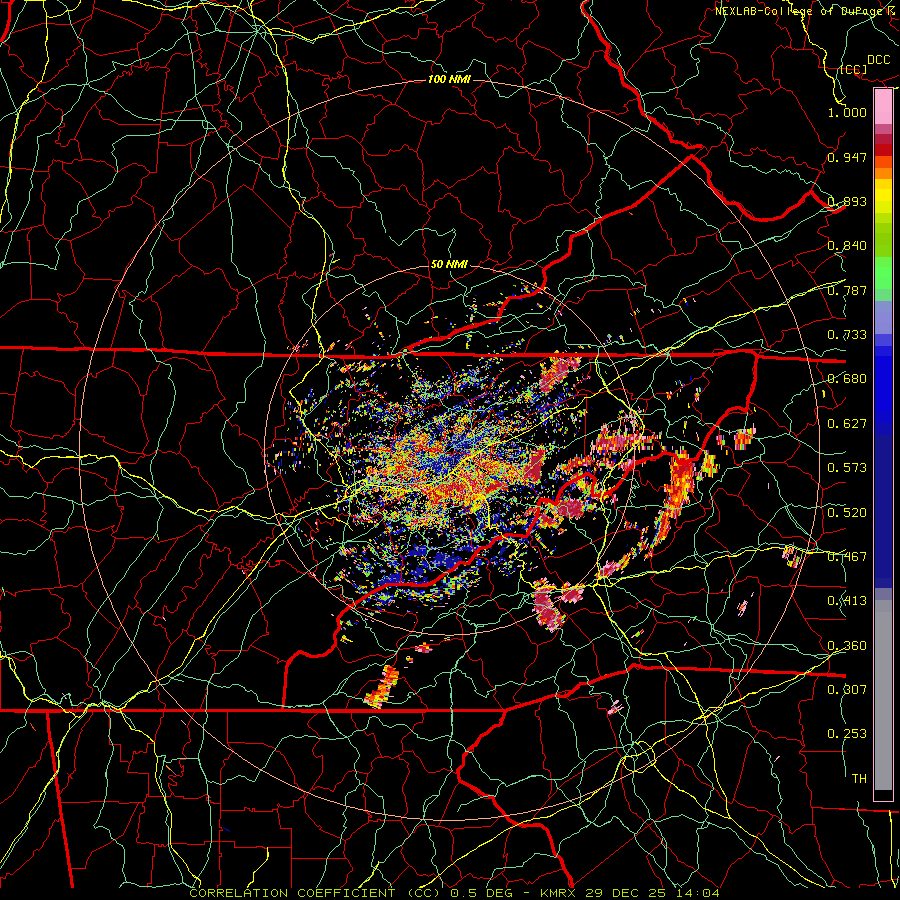Pick the gray lower segment of the color bar
The width and height of the screenshot is (900, 900).
(x=883, y=695)
